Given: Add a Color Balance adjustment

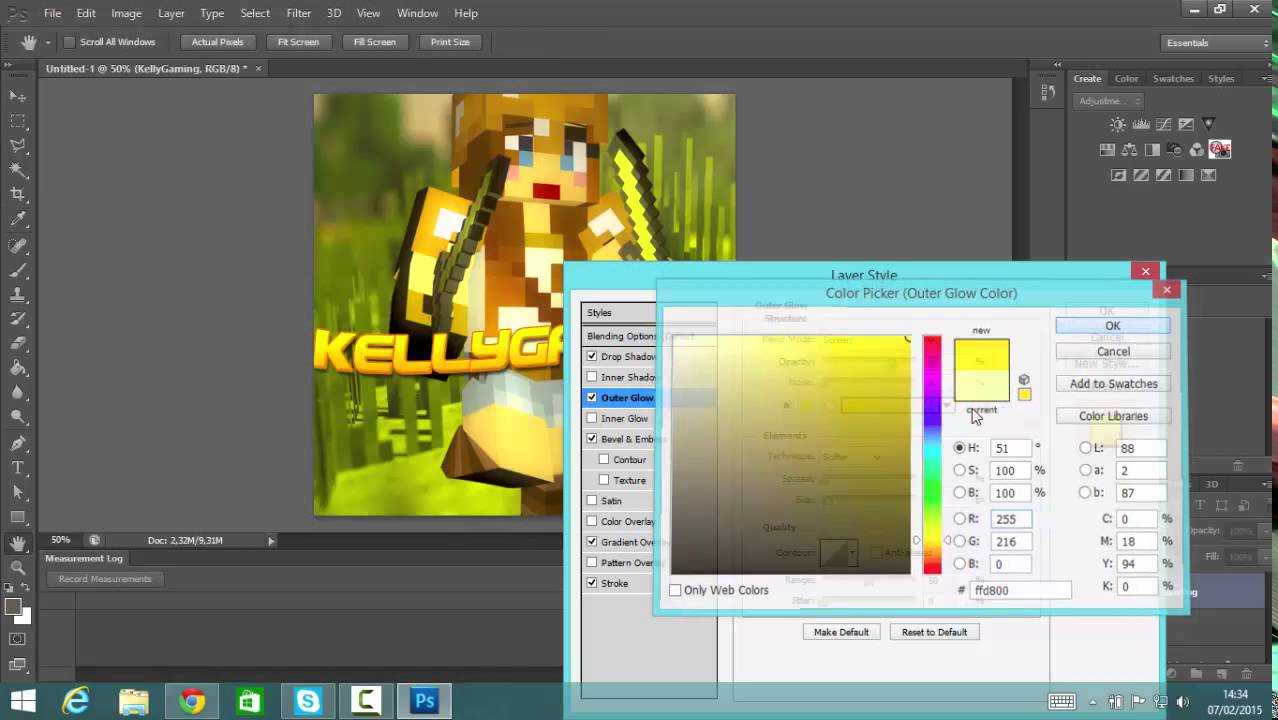Looking at the screenshot, I should pyautogui.click(x=1130, y=150).
